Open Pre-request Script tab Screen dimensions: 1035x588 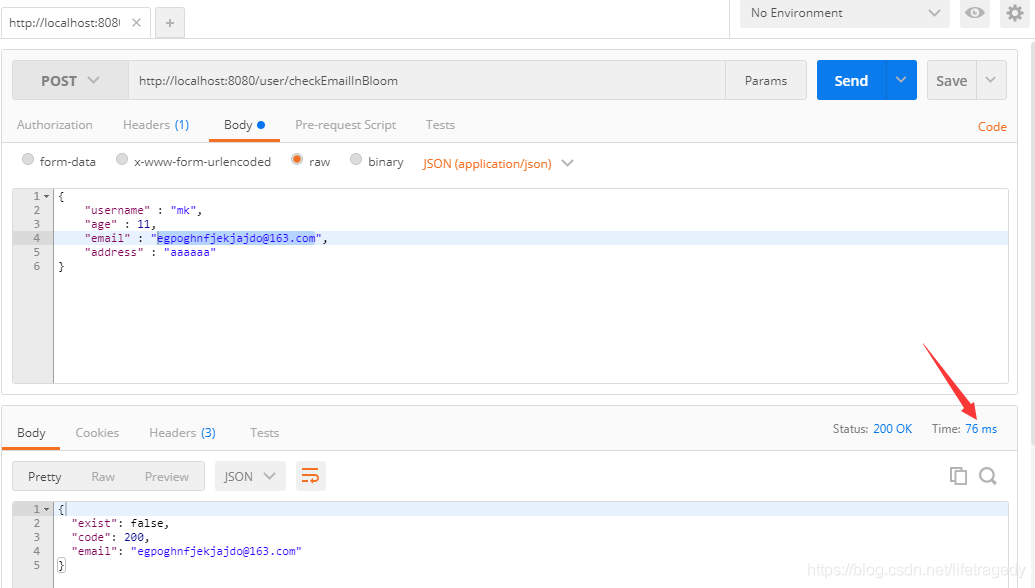coord(345,125)
